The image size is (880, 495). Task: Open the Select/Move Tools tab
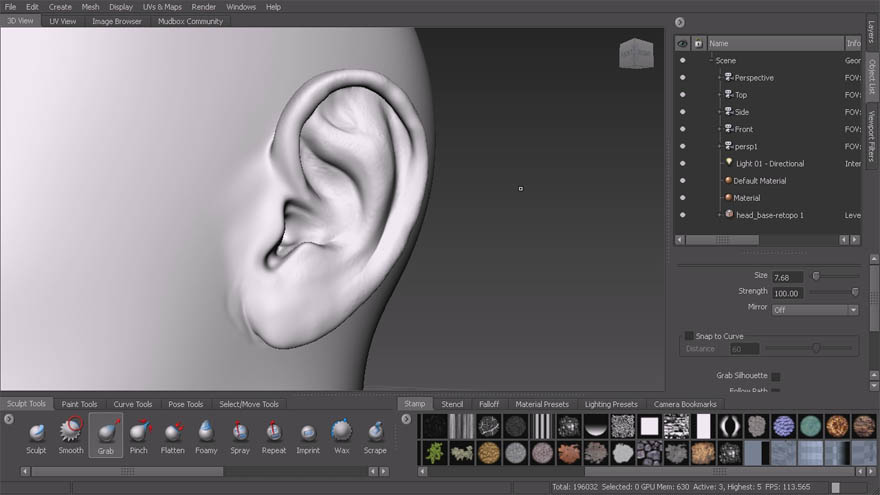[x=249, y=404]
